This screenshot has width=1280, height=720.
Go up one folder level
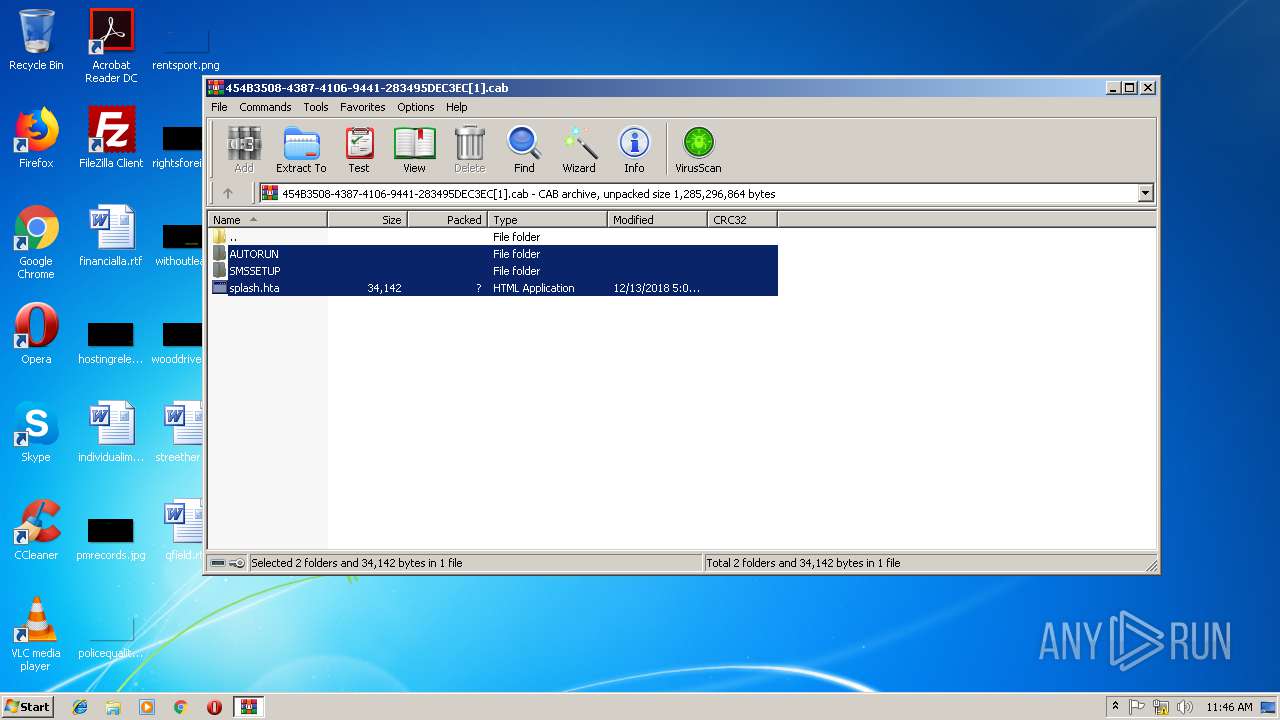click(228, 194)
